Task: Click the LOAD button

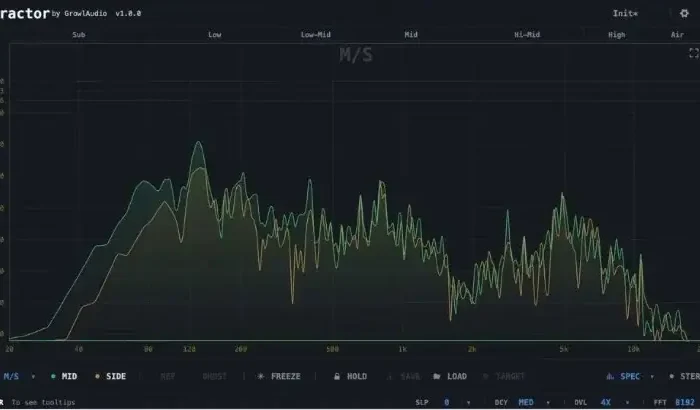Action: 450,377
